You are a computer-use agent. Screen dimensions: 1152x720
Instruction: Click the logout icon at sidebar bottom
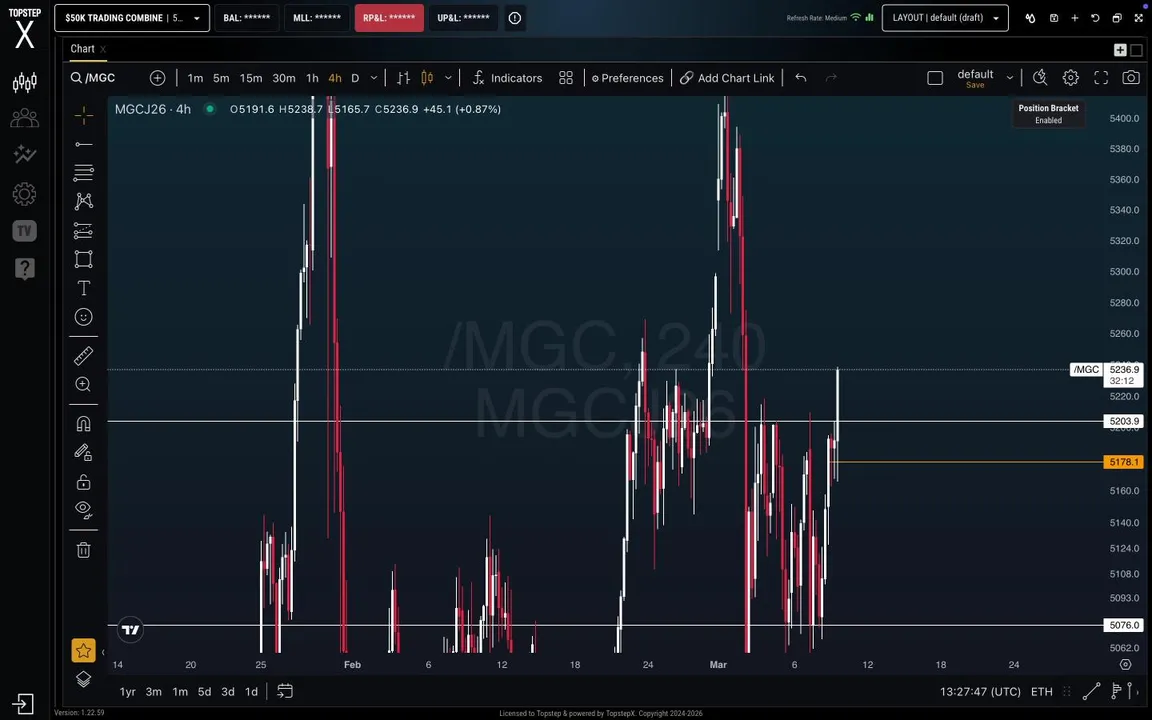click(x=23, y=704)
